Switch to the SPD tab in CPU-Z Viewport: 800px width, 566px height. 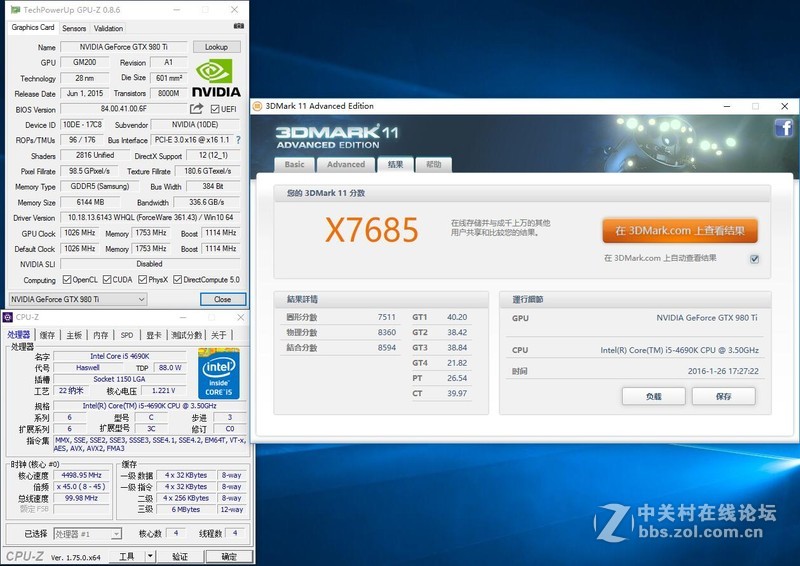tap(127, 335)
